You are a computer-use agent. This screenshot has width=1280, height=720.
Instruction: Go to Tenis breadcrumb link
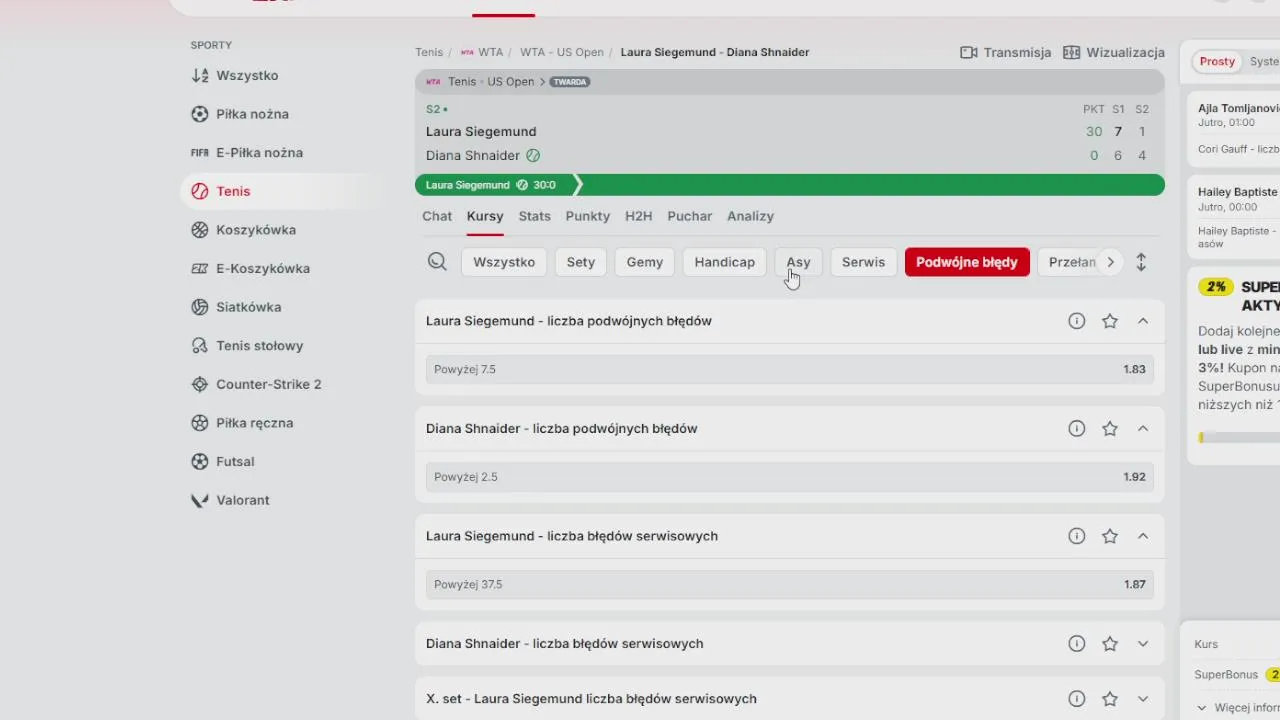pyautogui.click(x=429, y=52)
